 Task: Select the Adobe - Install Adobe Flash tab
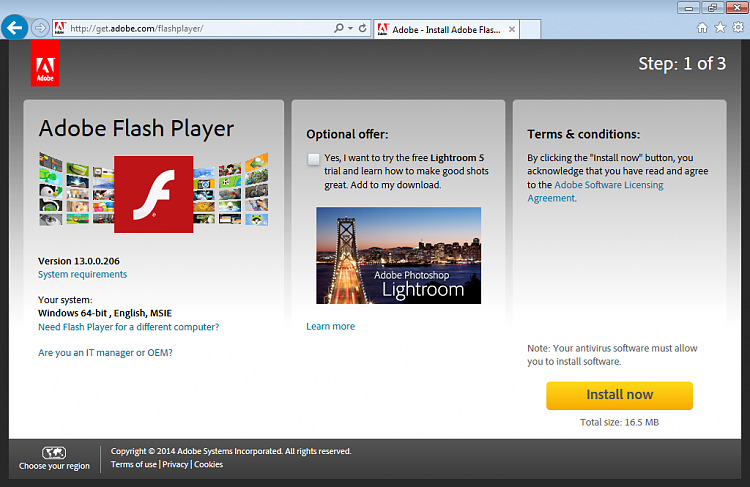pos(446,29)
